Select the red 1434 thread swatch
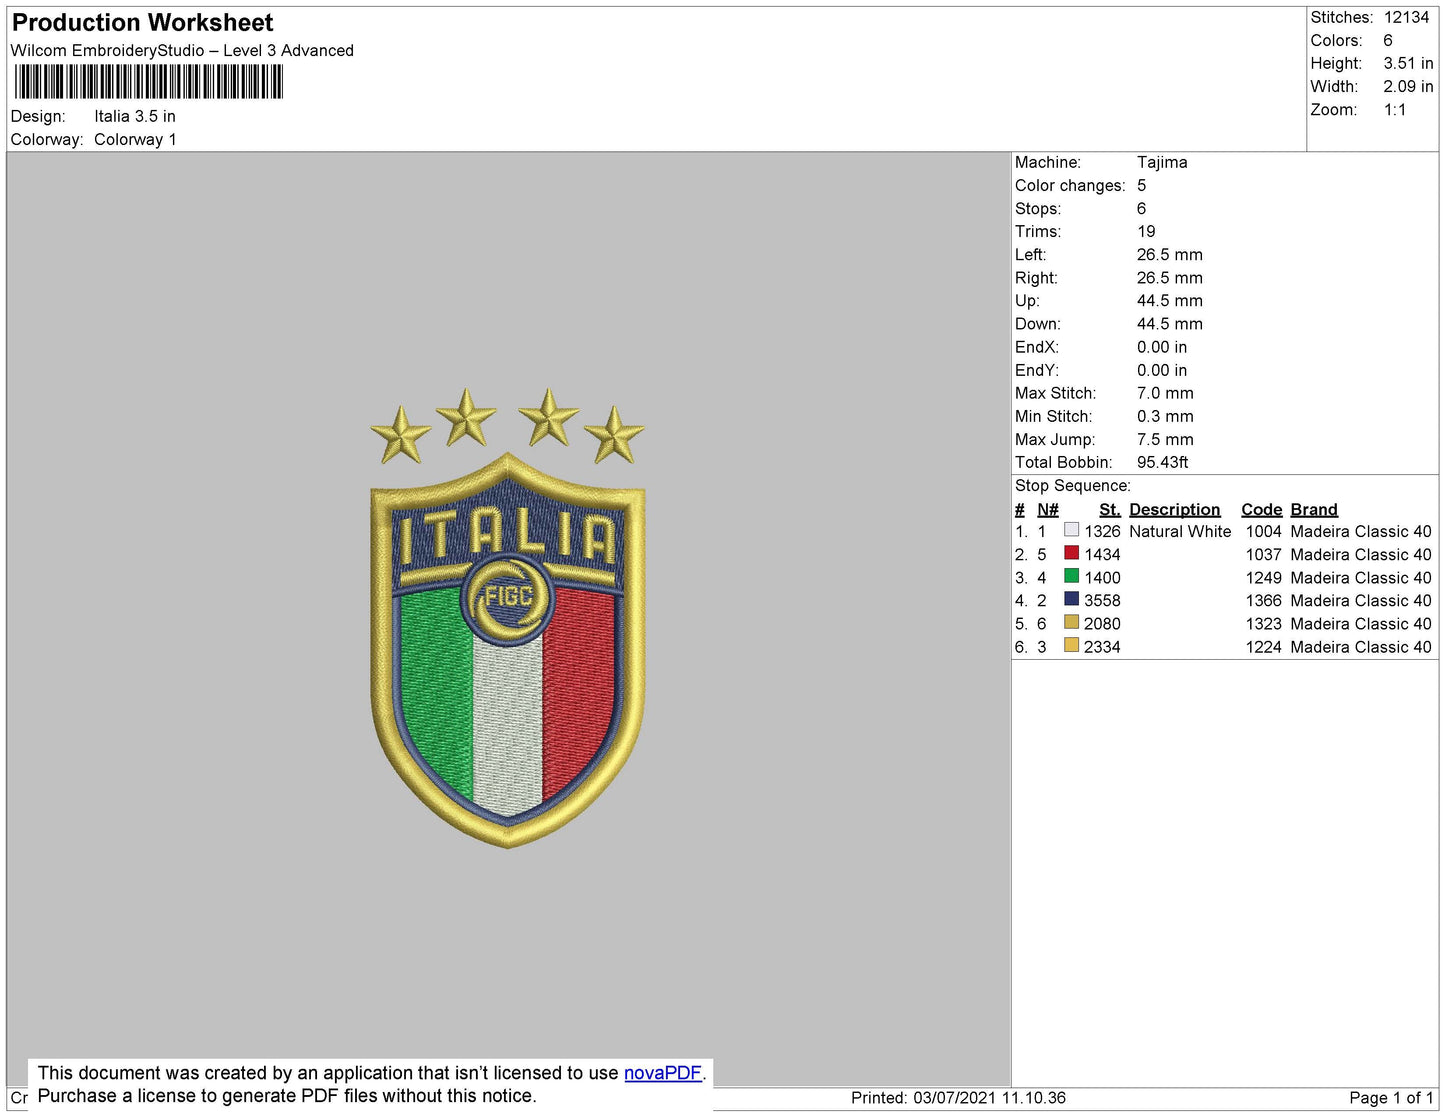 1071,553
